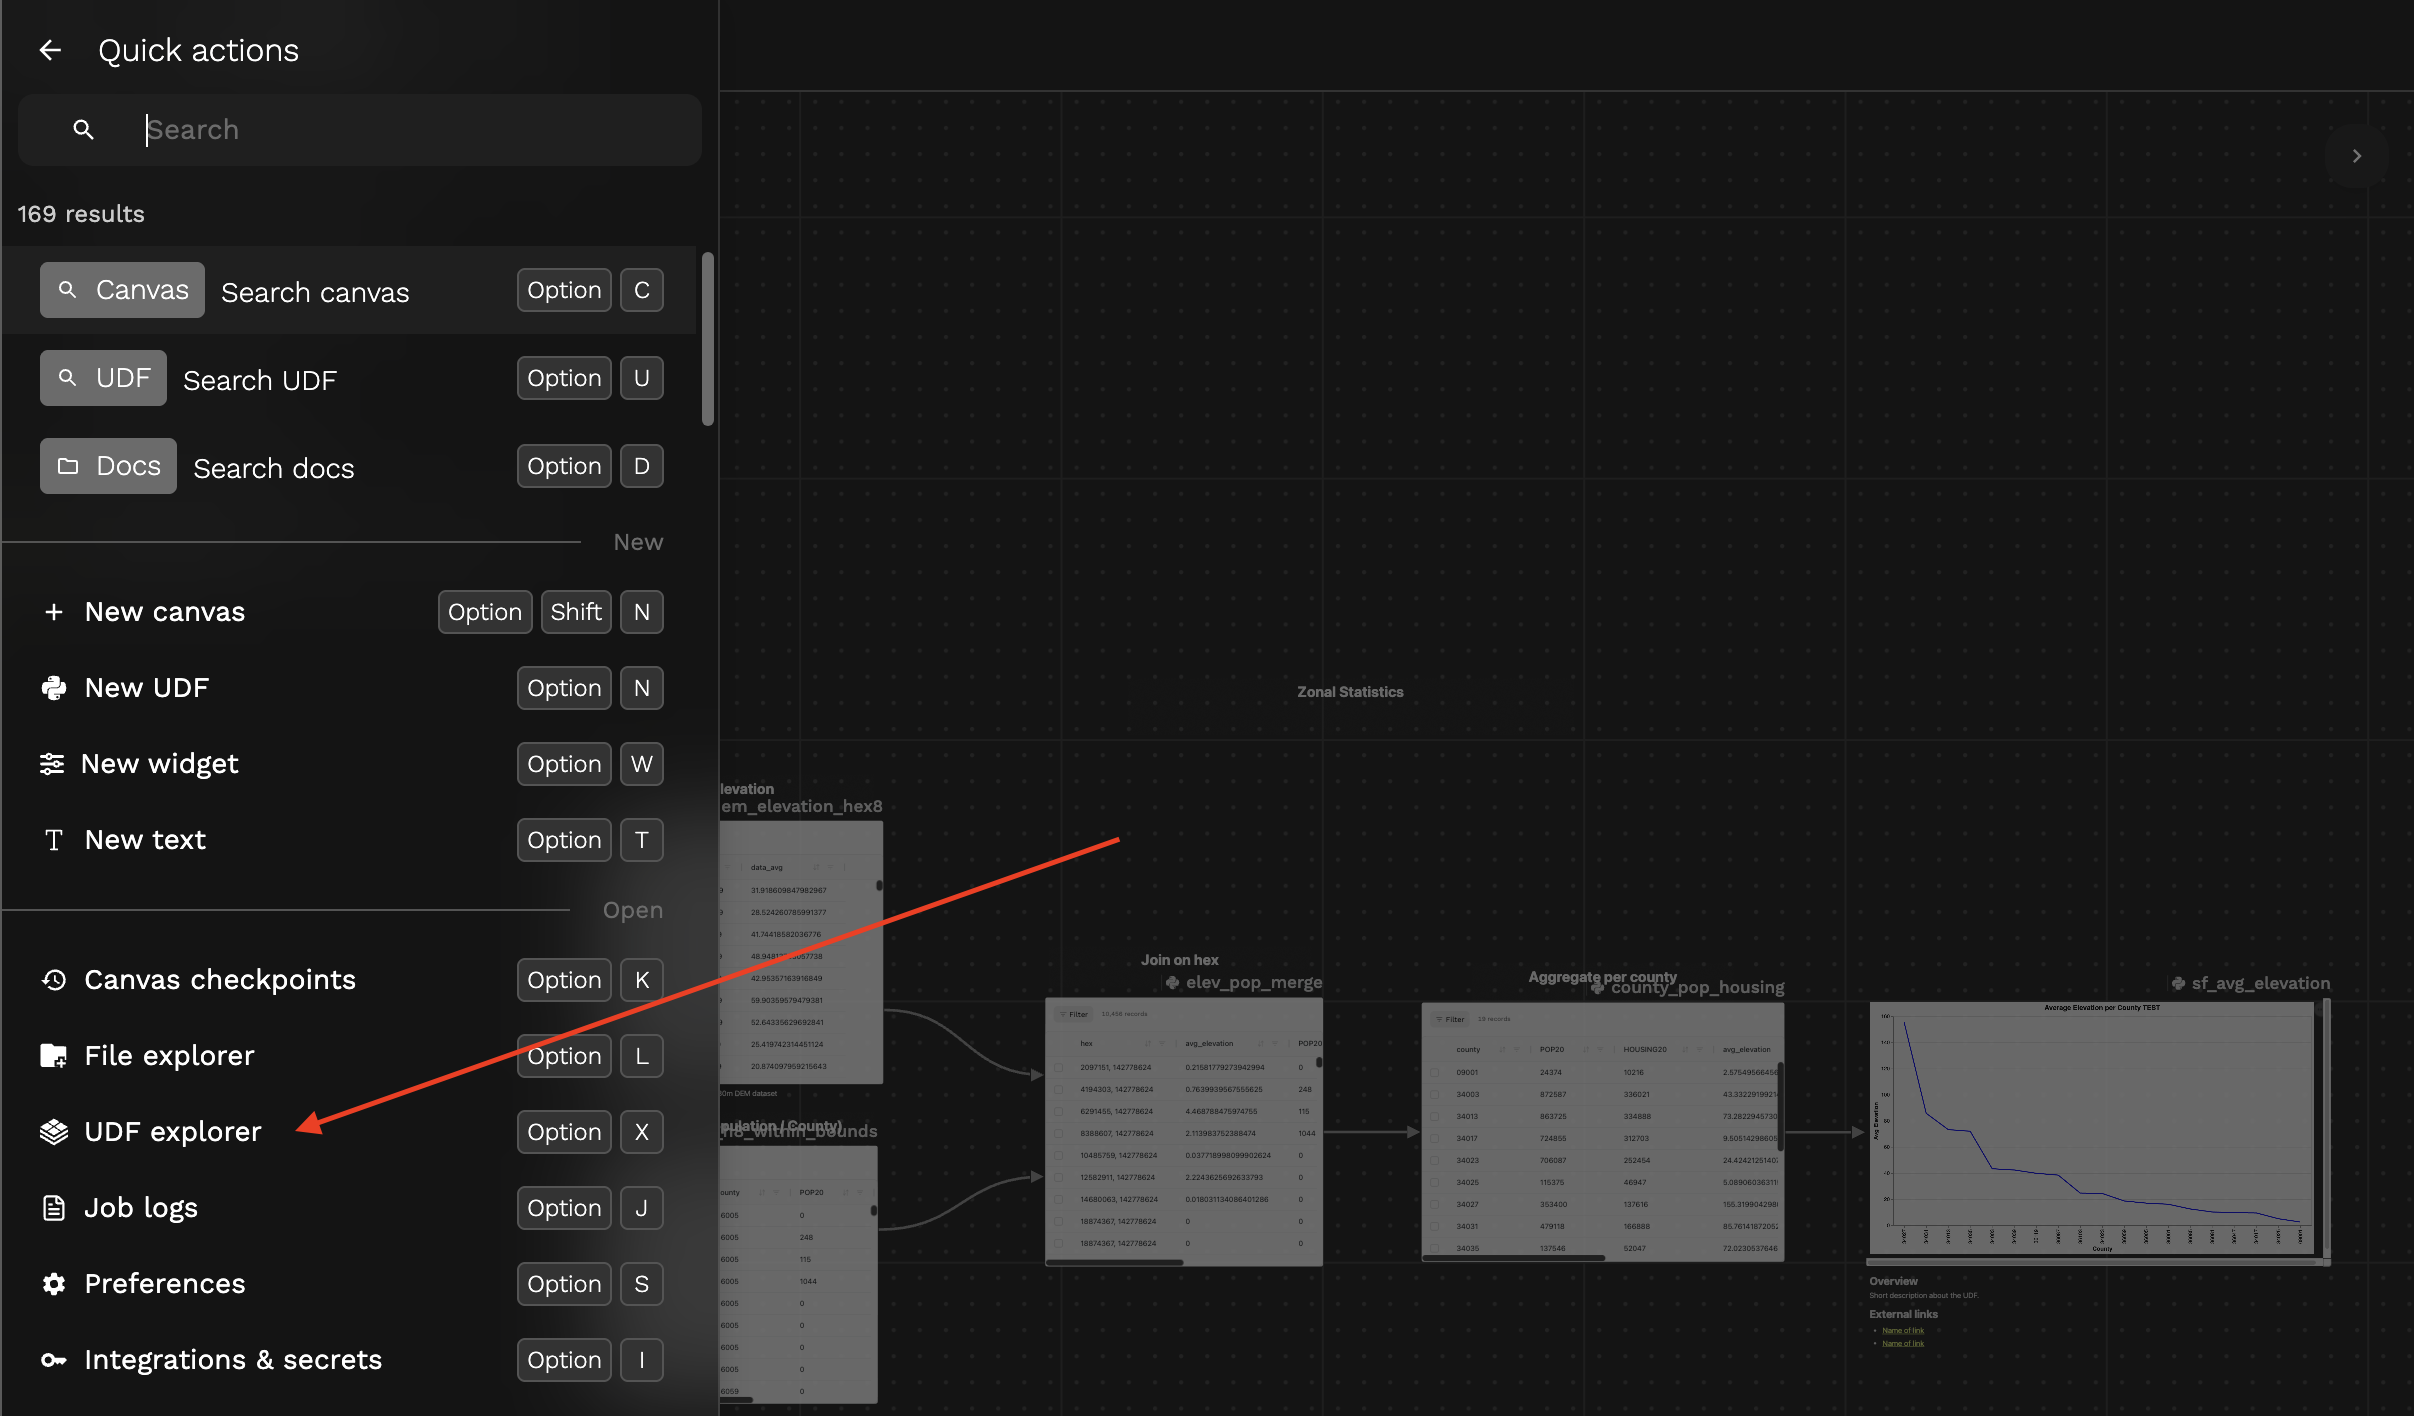Click the back arrow beside Quick actions

pyautogui.click(x=50, y=50)
